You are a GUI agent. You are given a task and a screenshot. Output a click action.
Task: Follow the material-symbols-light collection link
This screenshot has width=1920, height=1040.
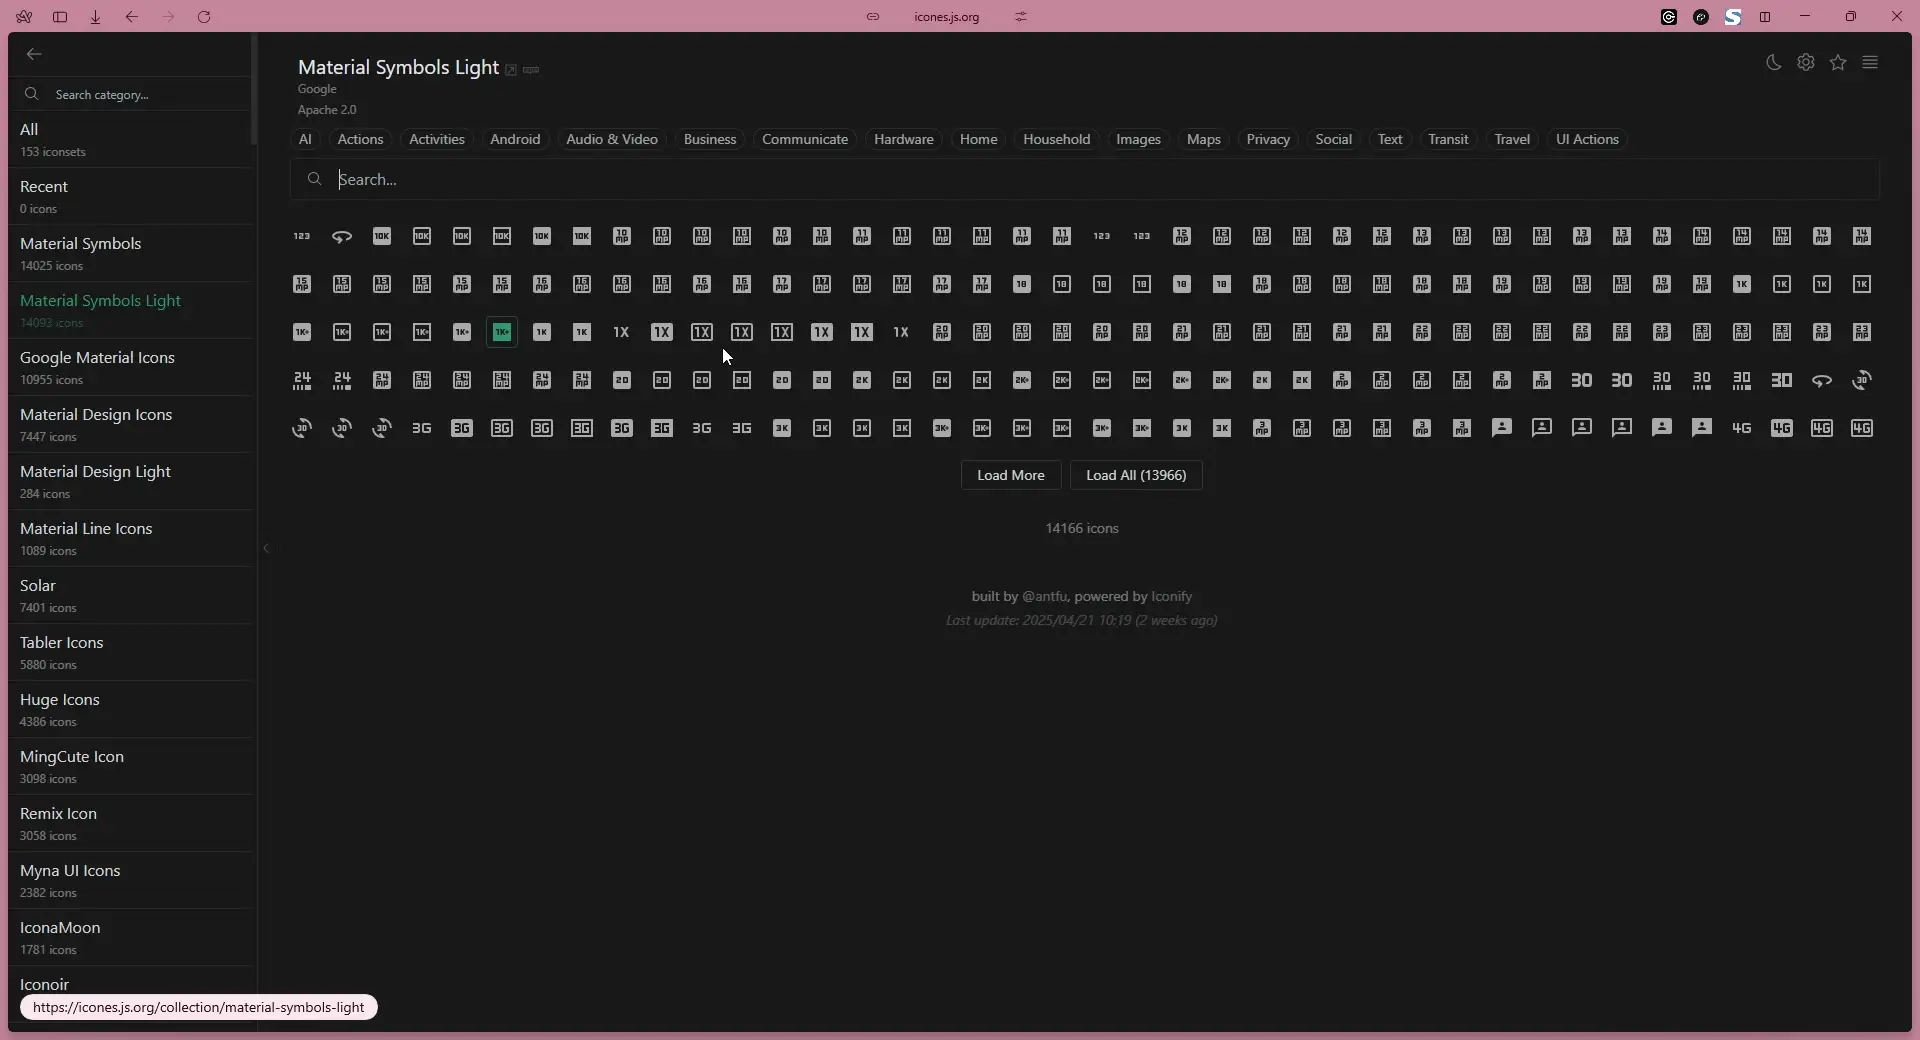(x=197, y=1007)
